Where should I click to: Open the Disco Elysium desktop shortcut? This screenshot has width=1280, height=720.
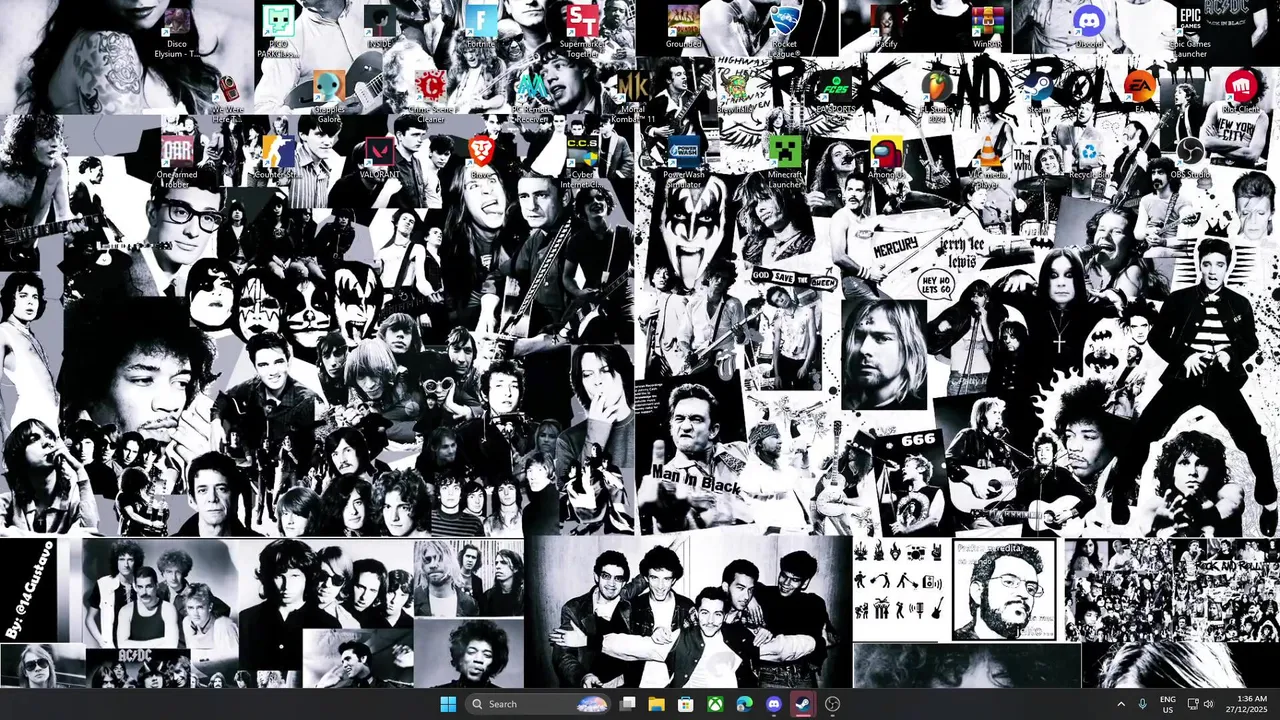pyautogui.click(x=177, y=30)
